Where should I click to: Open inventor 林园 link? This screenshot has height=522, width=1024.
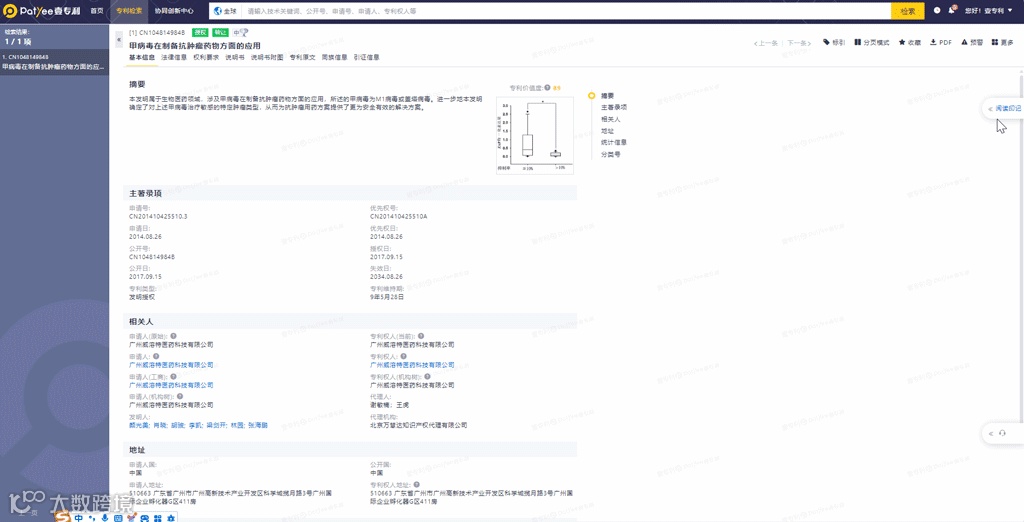click(x=236, y=425)
